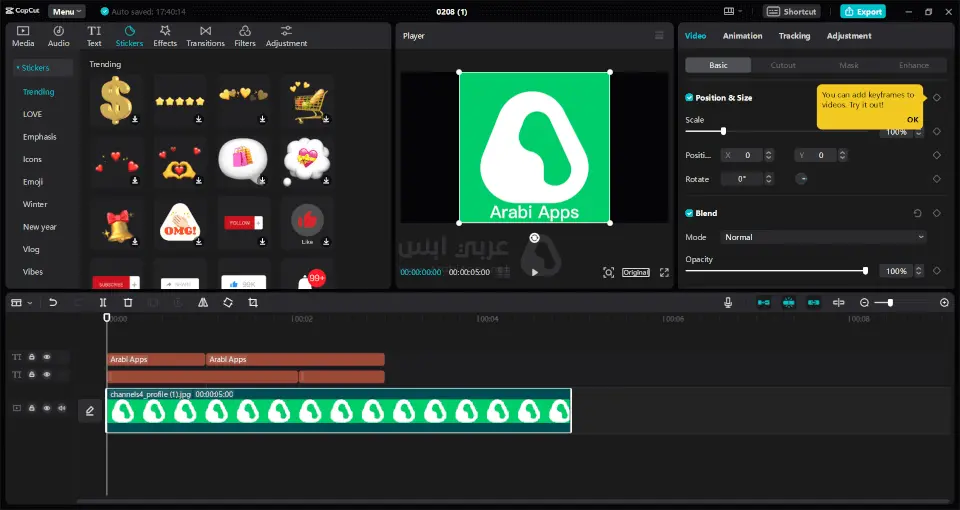Image resolution: width=960 pixels, height=510 pixels.
Task: Disable the Blend checkbox
Action: (x=689, y=213)
